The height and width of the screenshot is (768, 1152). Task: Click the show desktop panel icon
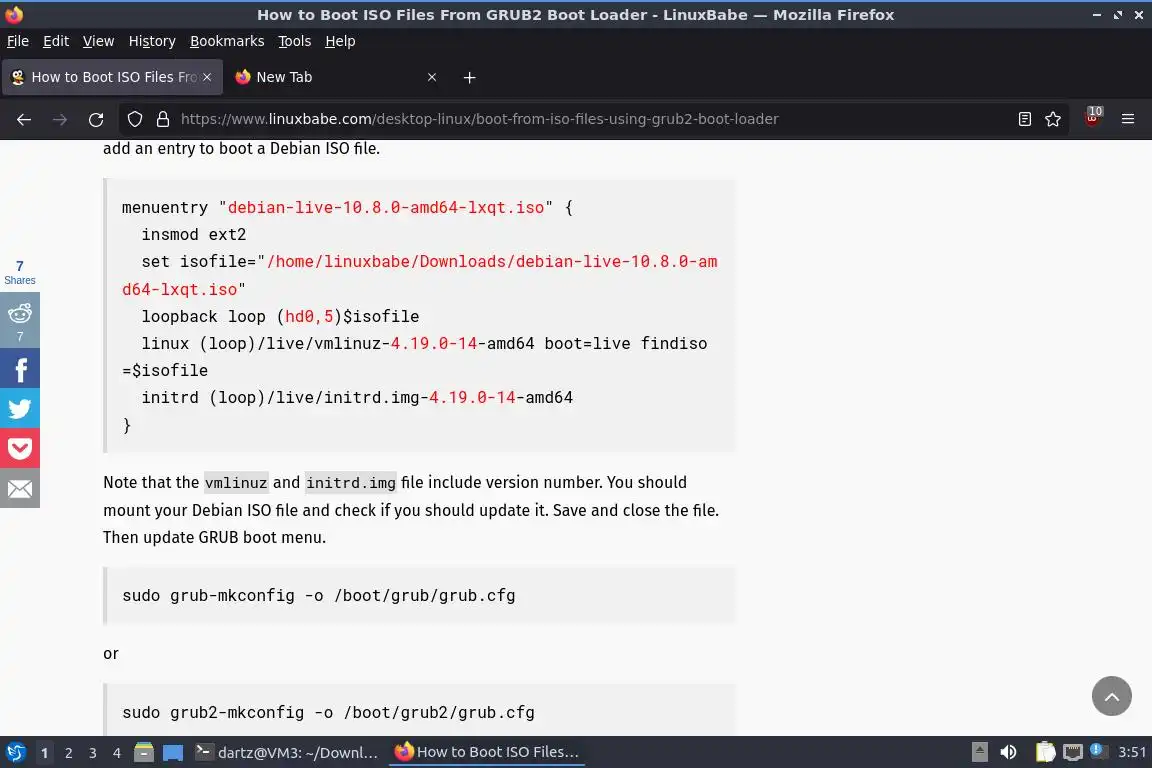click(x=173, y=753)
